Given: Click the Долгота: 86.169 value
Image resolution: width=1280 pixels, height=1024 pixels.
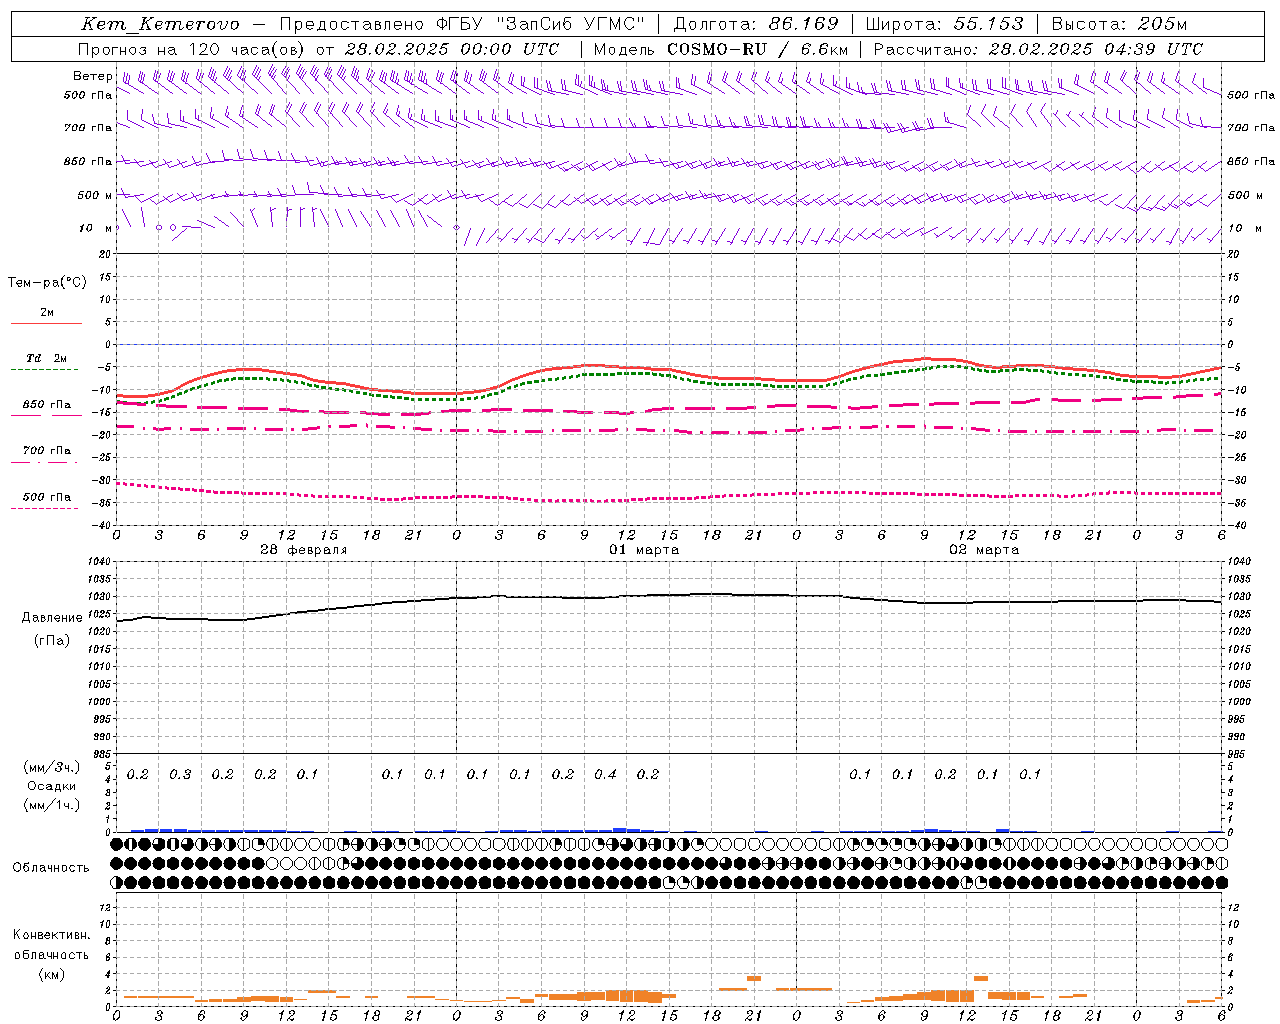Looking at the screenshot, I should tap(756, 24).
